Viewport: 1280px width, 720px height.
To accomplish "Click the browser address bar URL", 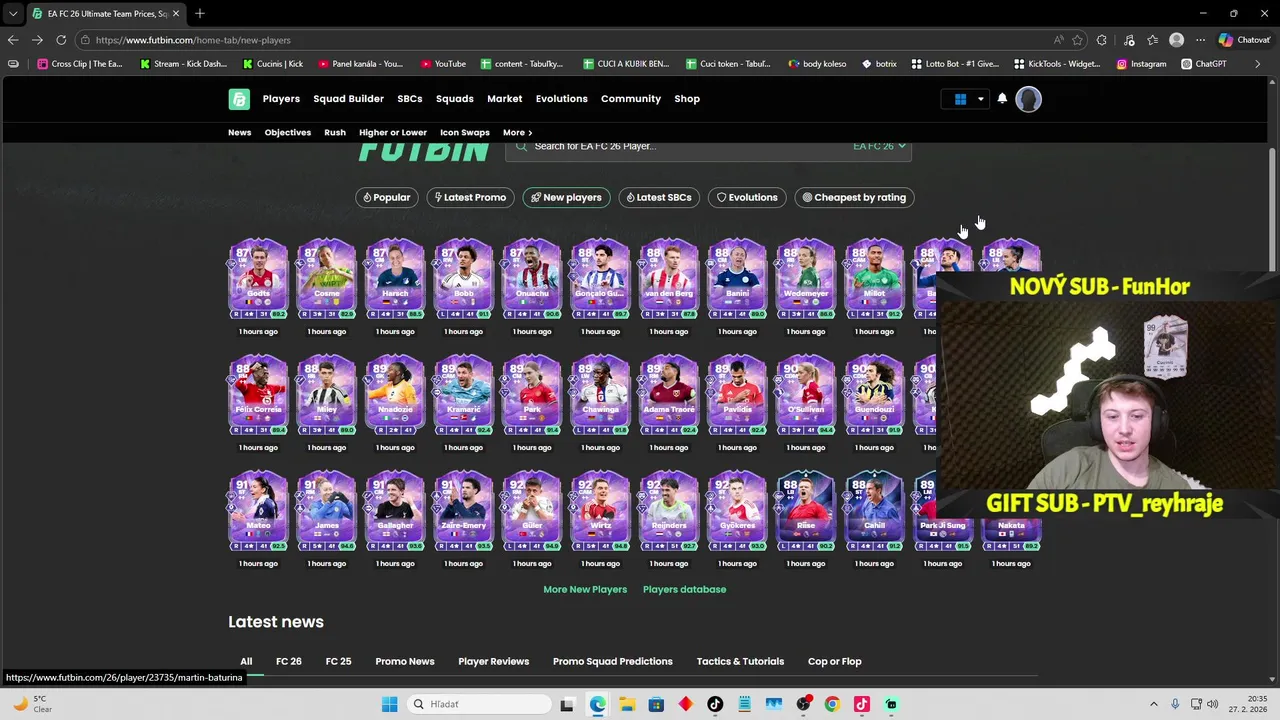I will pyautogui.click(x=193, y=40).
